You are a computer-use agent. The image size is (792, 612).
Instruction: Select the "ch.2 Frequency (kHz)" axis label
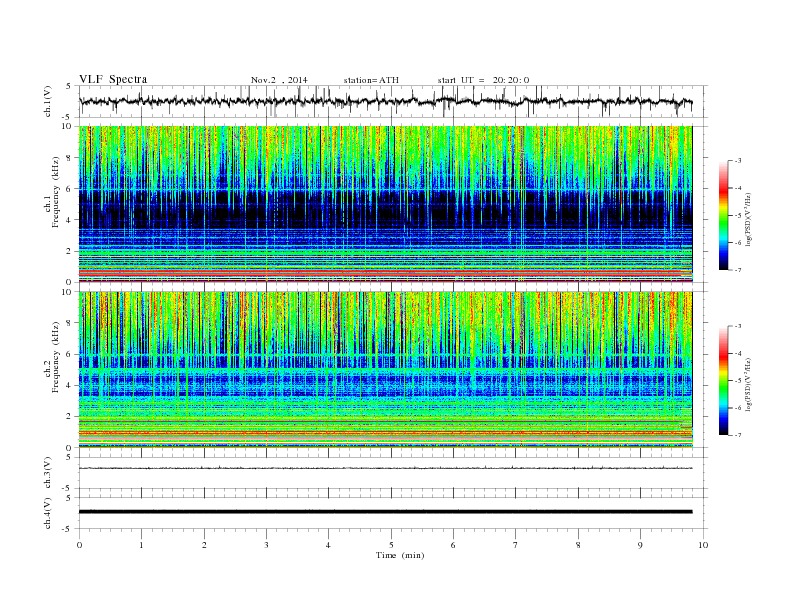coord(52,357)
